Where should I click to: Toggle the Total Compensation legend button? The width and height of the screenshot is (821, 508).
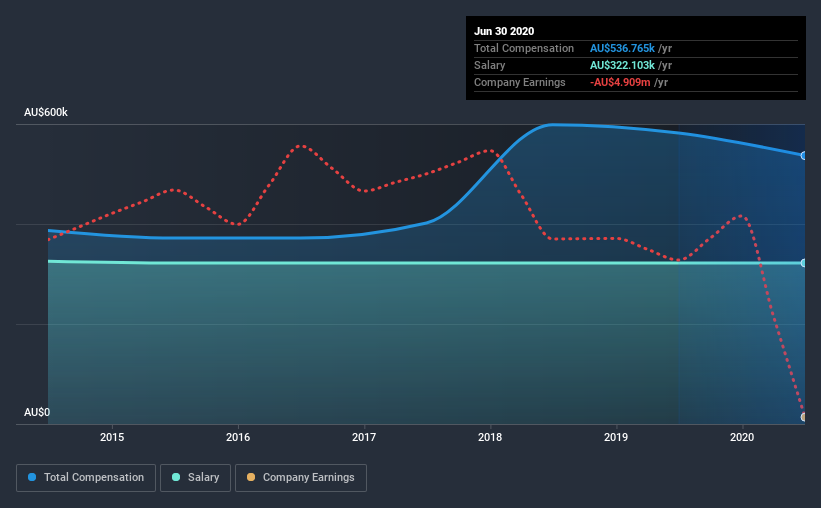coord(86,478)
